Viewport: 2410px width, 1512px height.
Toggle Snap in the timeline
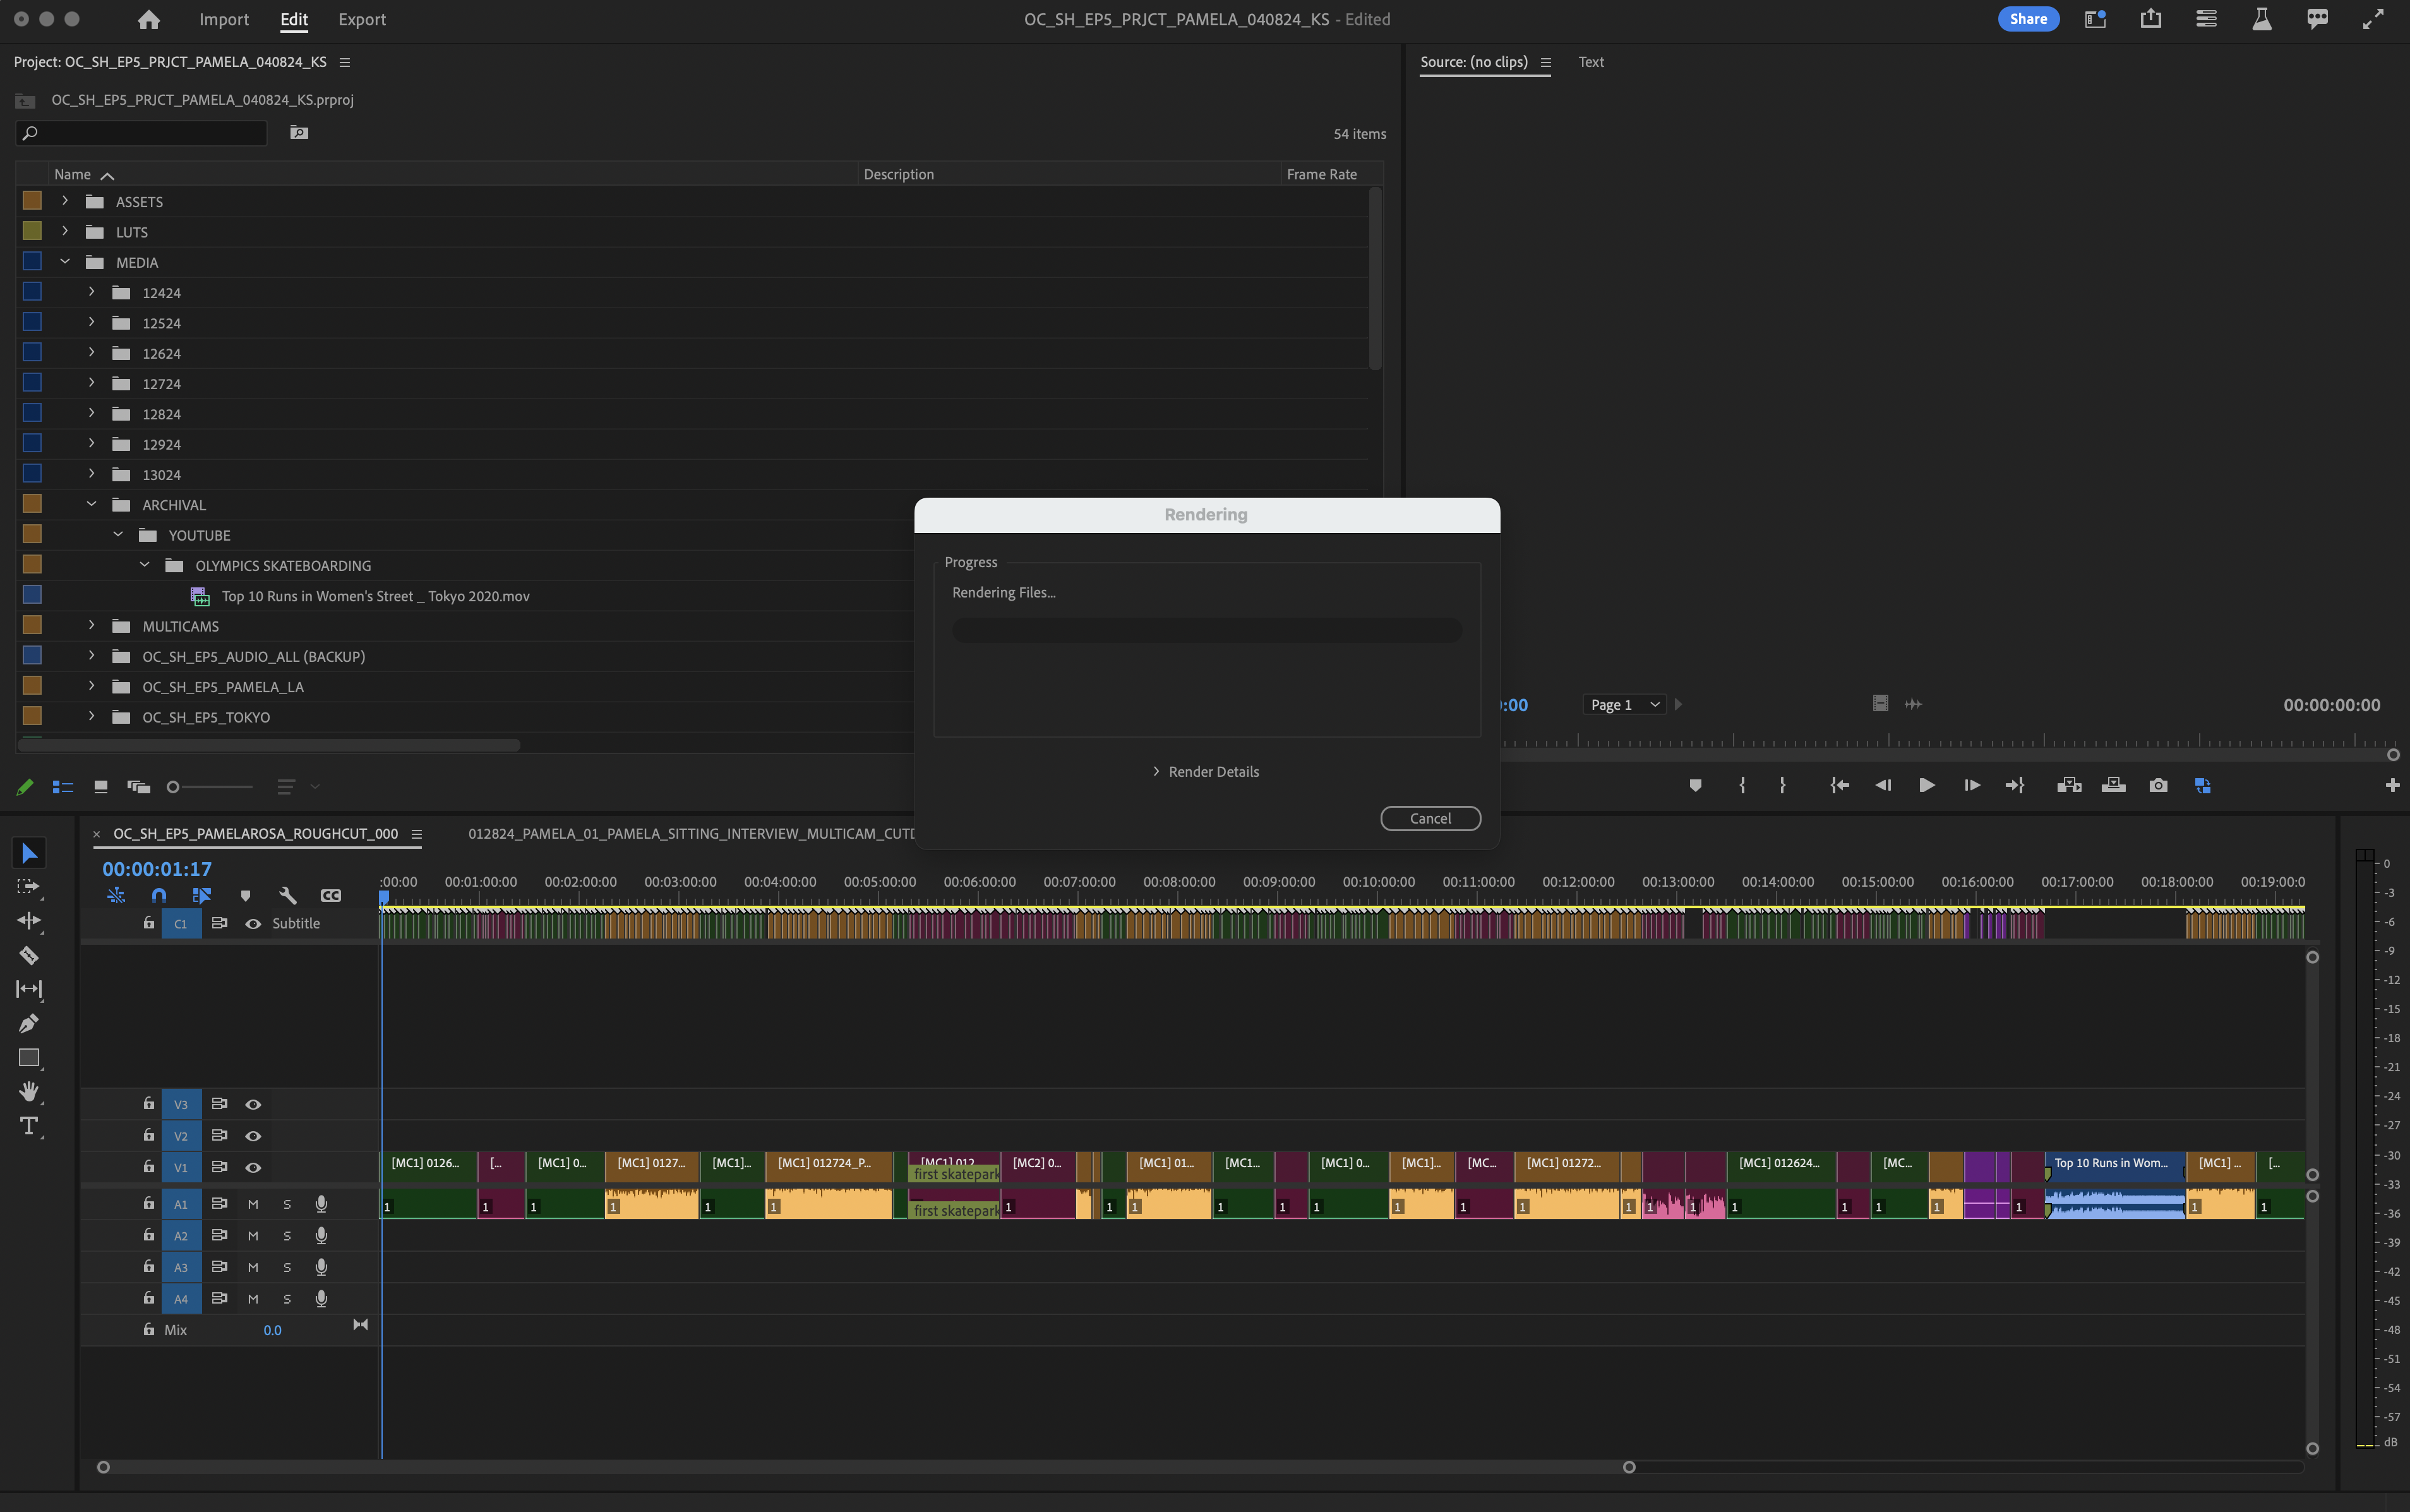159,895
